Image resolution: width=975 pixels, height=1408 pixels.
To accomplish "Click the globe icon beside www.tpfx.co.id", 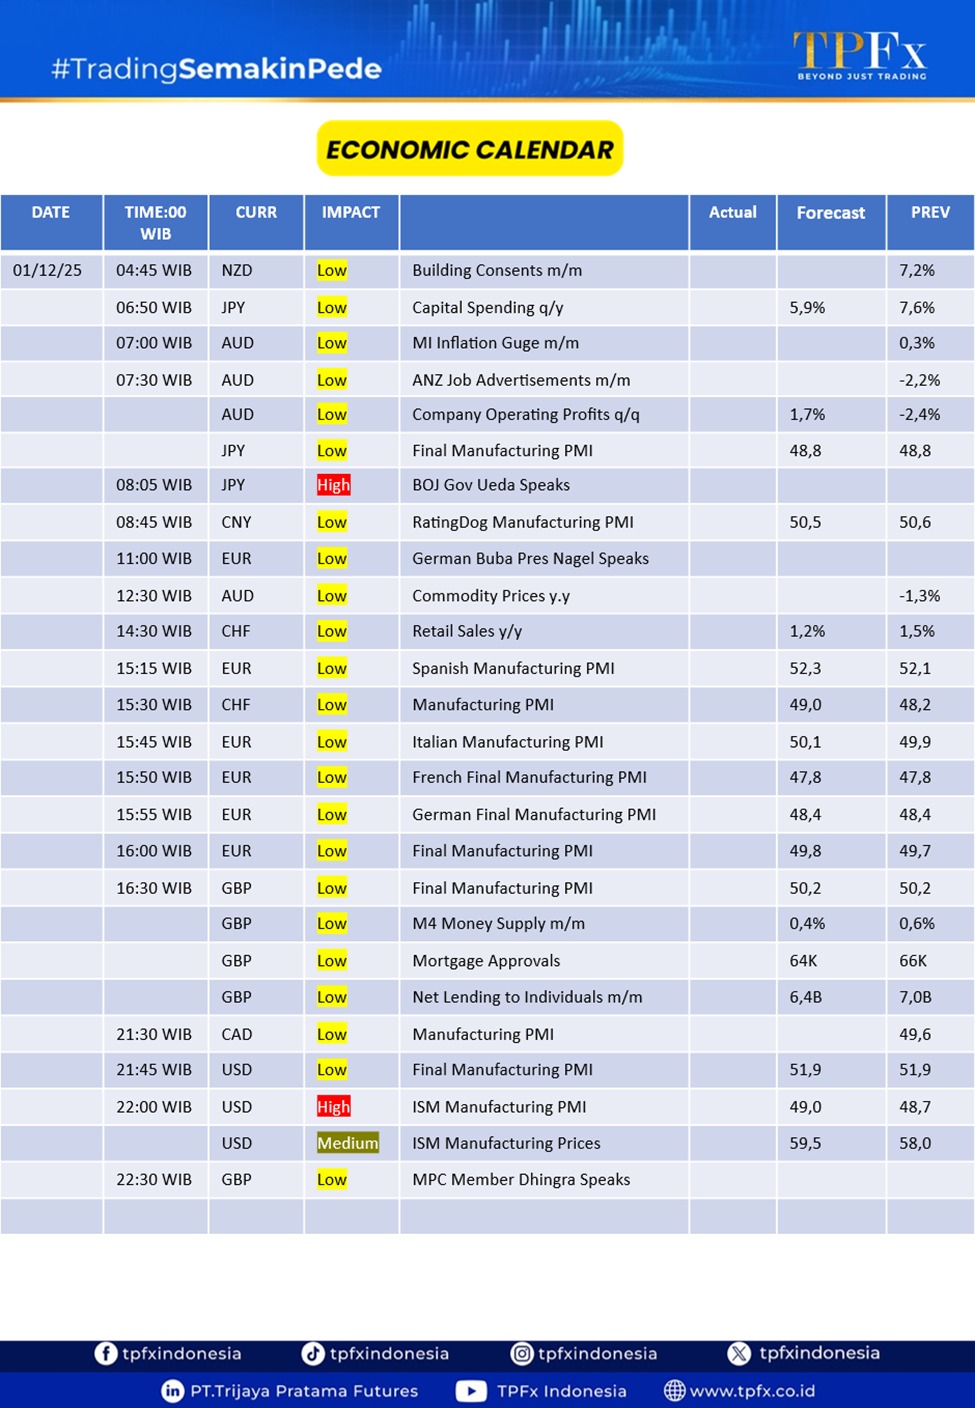I will [675, 1391].
